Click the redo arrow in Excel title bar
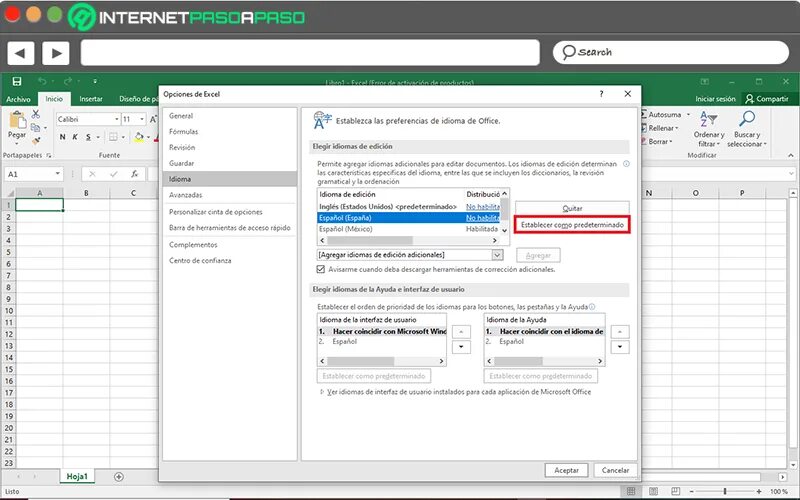The image size is (800, 500). (x=67, y=81)
